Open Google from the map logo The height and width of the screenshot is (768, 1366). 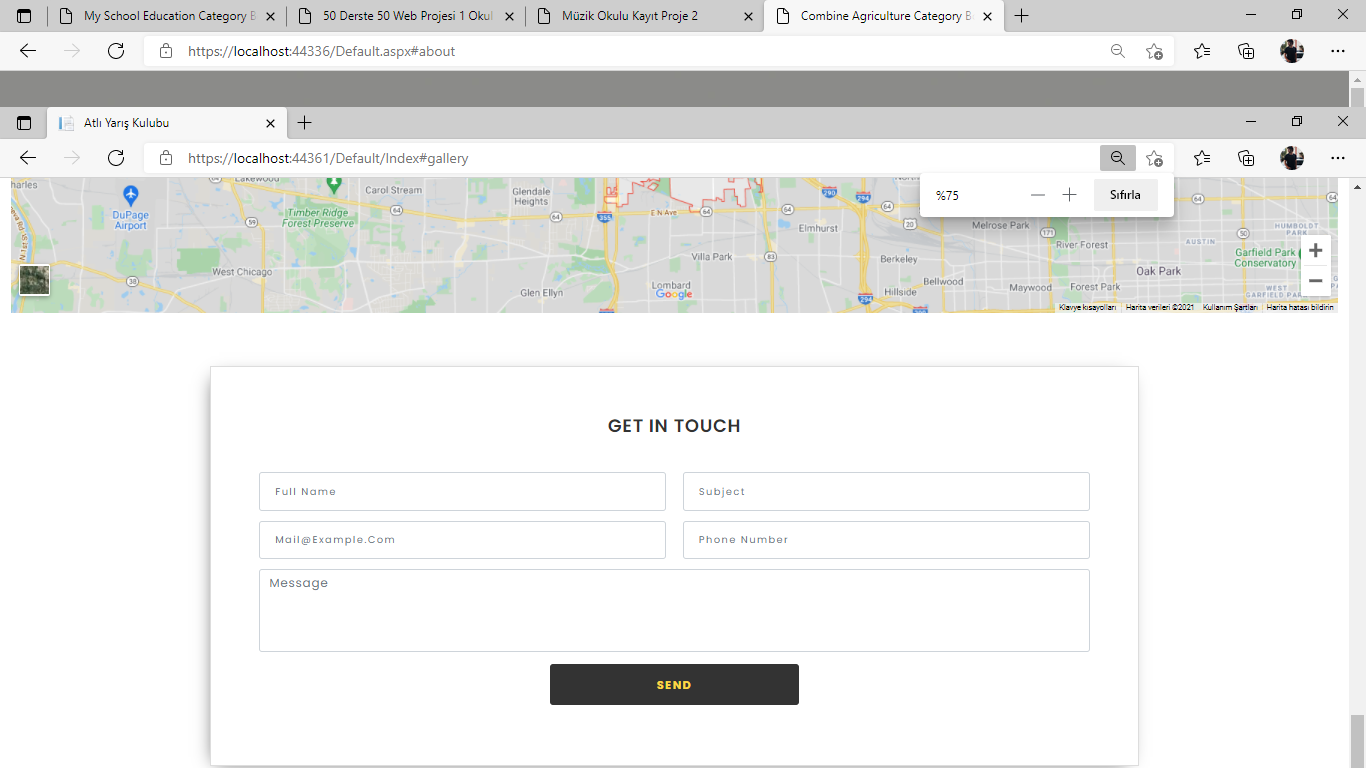coord(674,294)
